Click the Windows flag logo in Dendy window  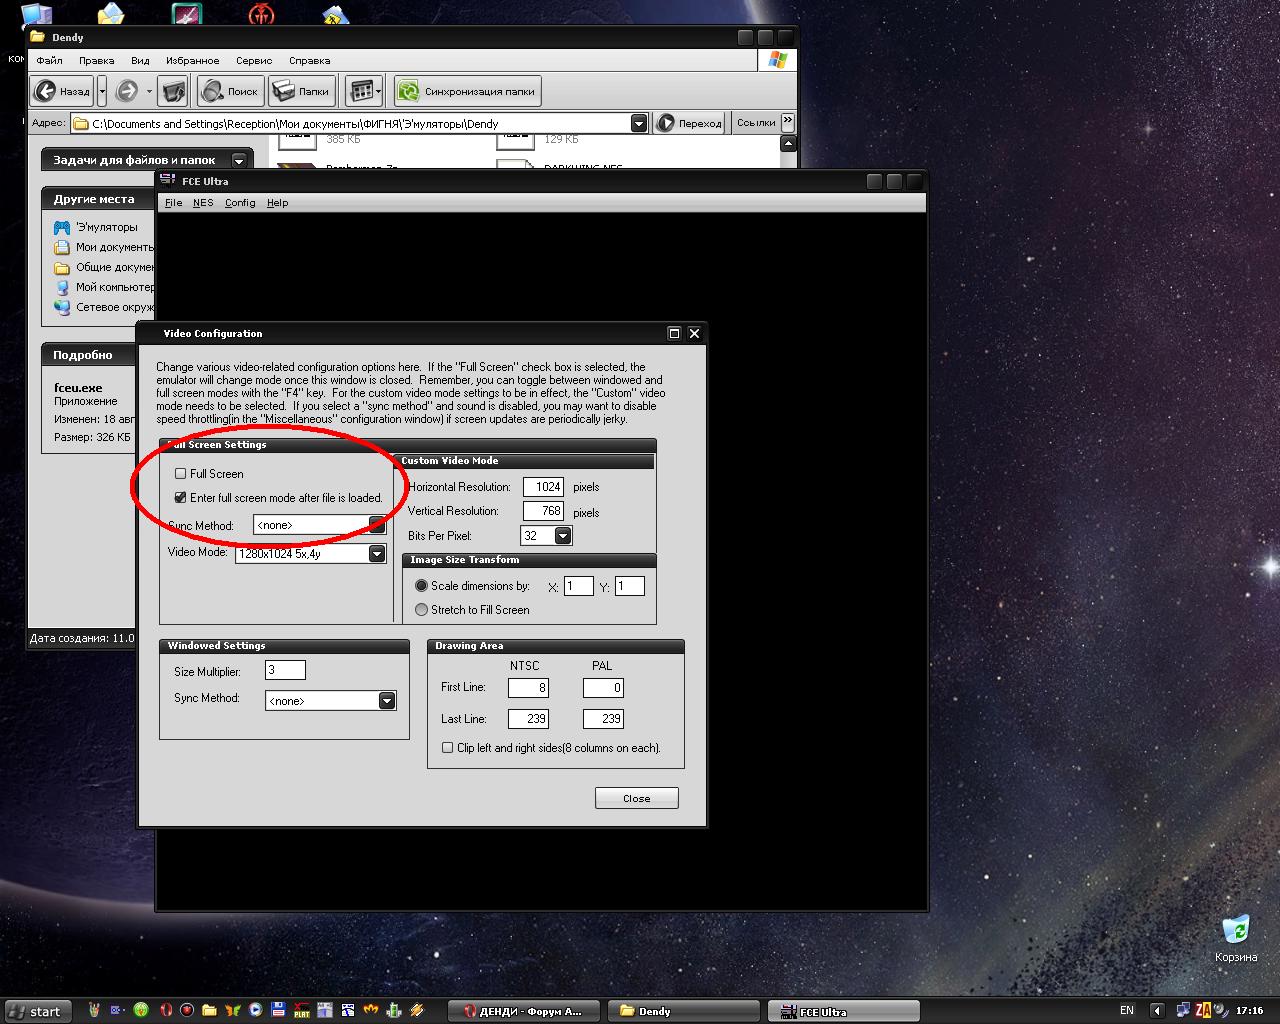778,60
